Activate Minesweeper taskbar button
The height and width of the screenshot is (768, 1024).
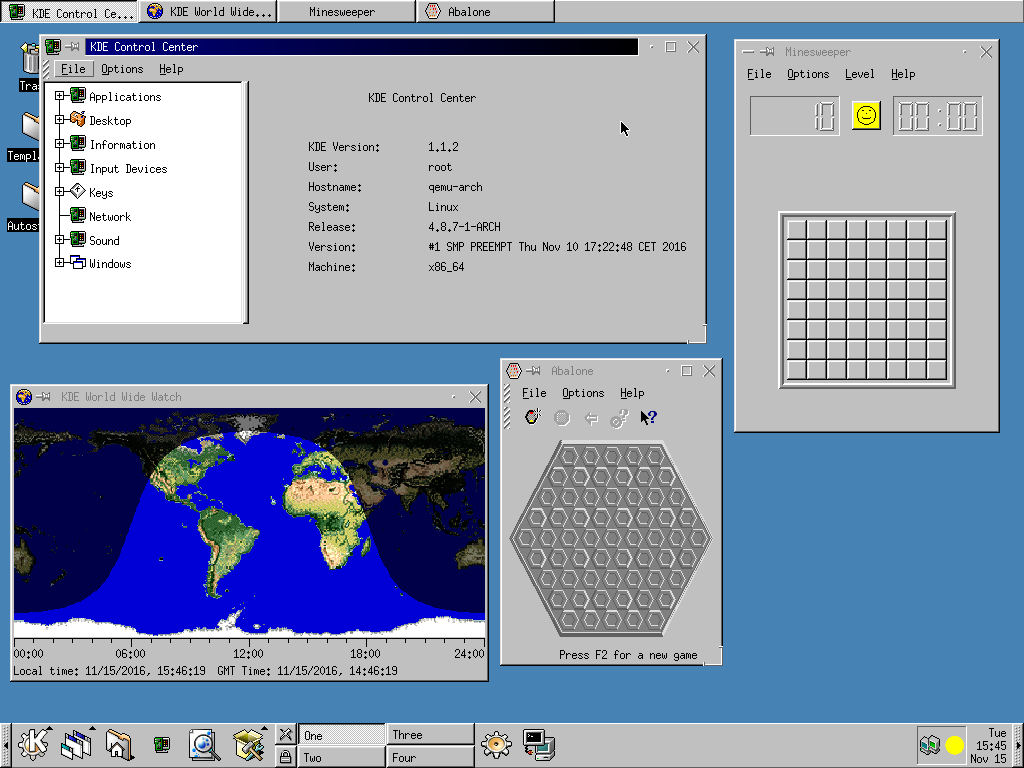pyautogui.click(x=347, y=12)
